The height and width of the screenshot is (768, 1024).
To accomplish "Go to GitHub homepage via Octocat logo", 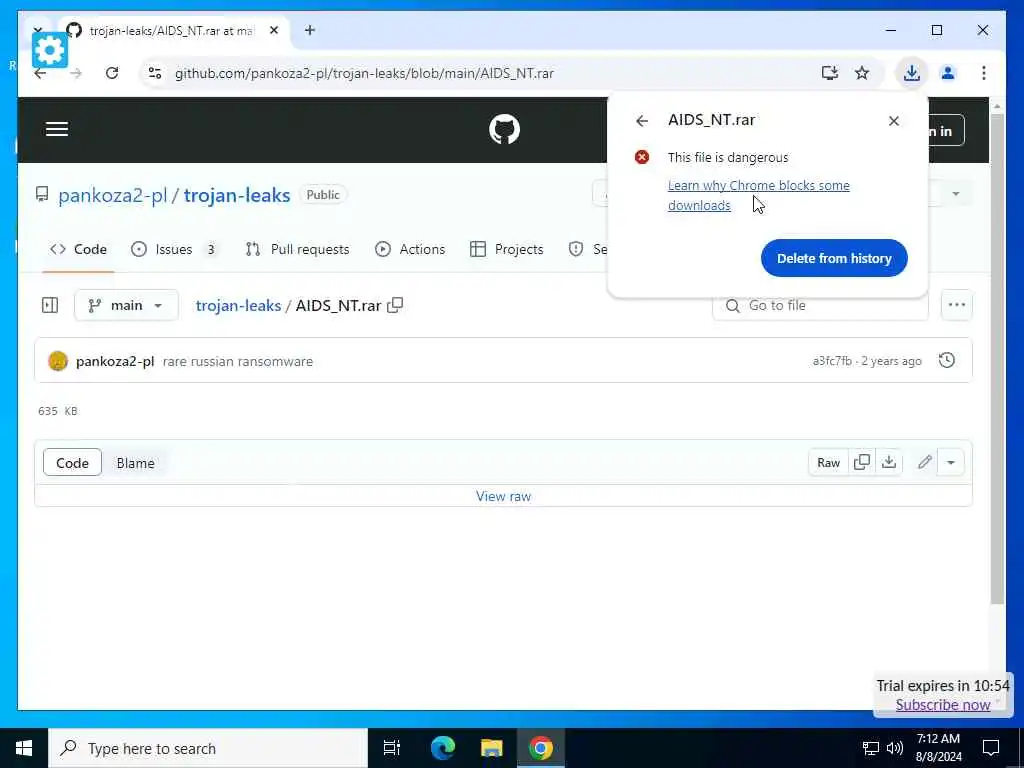I will coord(504,129).
